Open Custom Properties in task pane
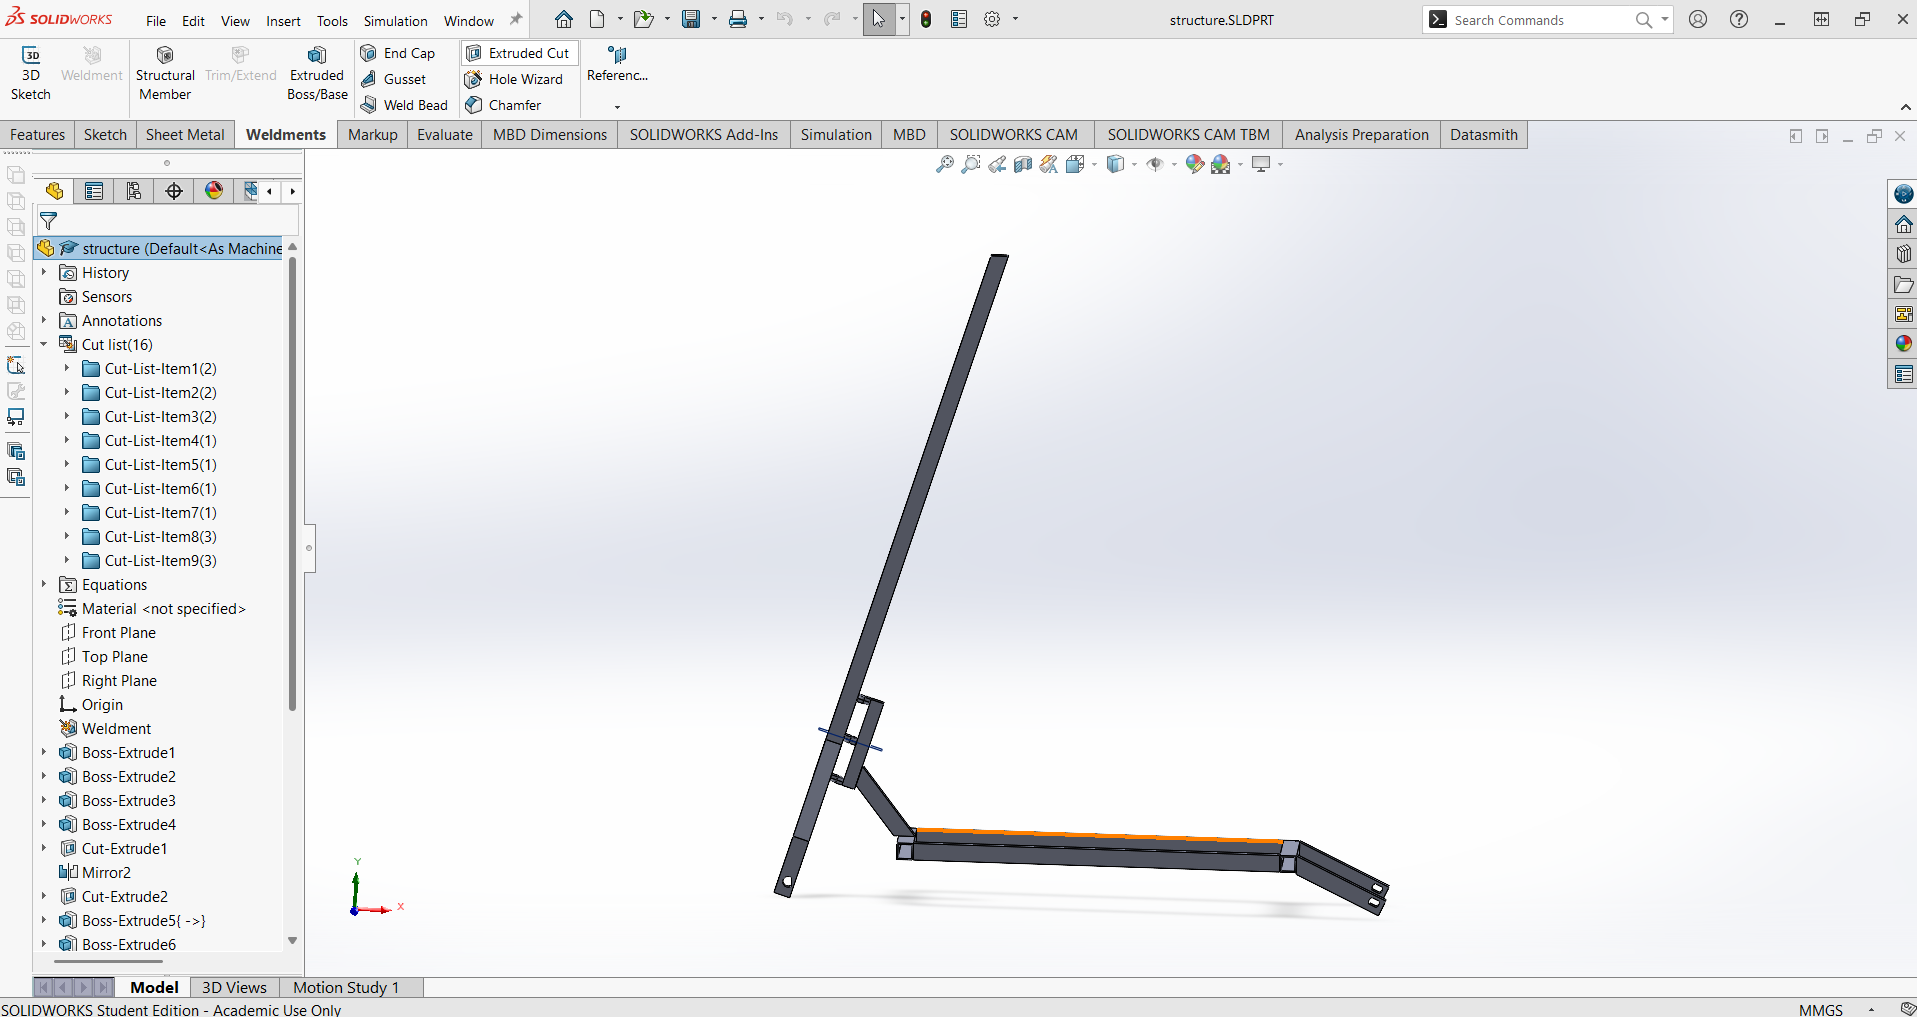This screenshot has height=1017, width=1917. click(1903, 374)
